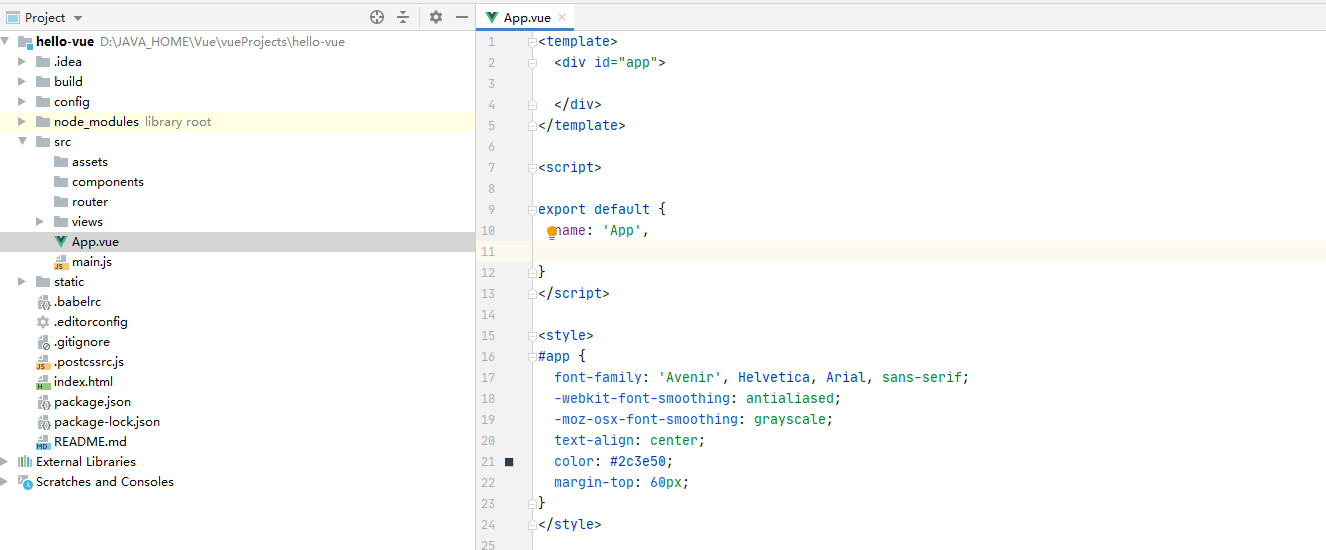Click the node_modules folder icon
Screen dimensions: 1326x550
coord(43,122)
